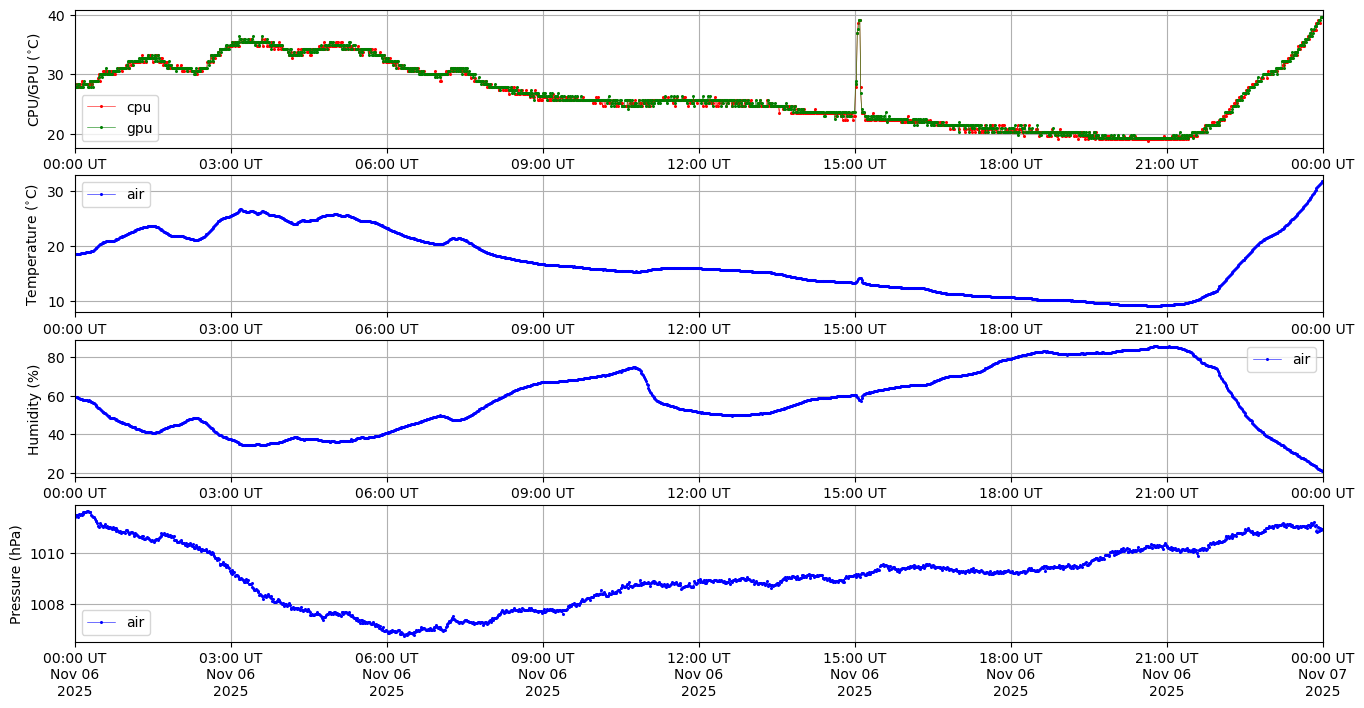The width and height of the screenshot is (1364, 708).
Task: Click the CPU/GPU temperature spike near 15:00 UT
Action: coord(858,22)
